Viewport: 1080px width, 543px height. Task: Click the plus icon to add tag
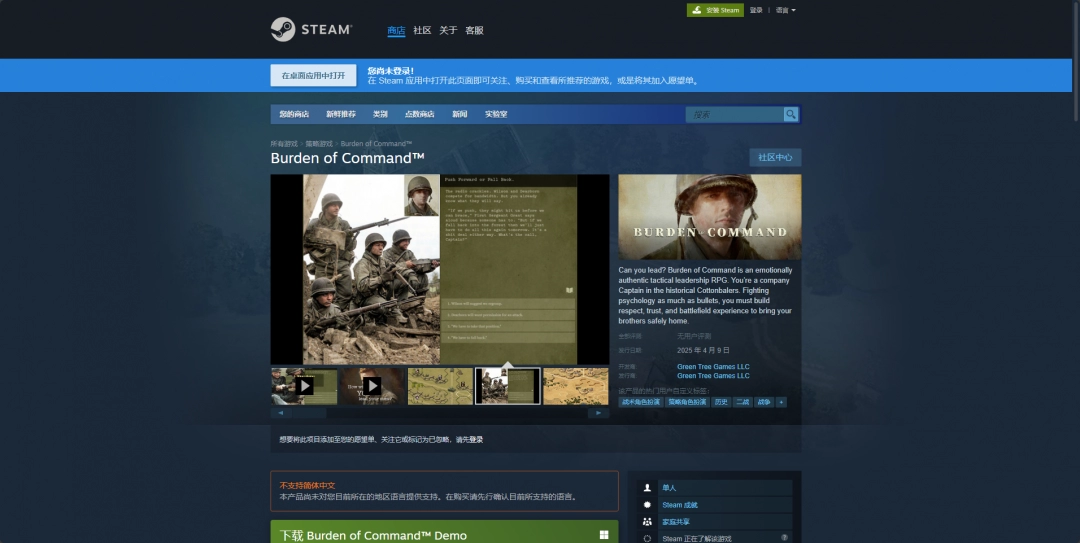tap(781, 402)
